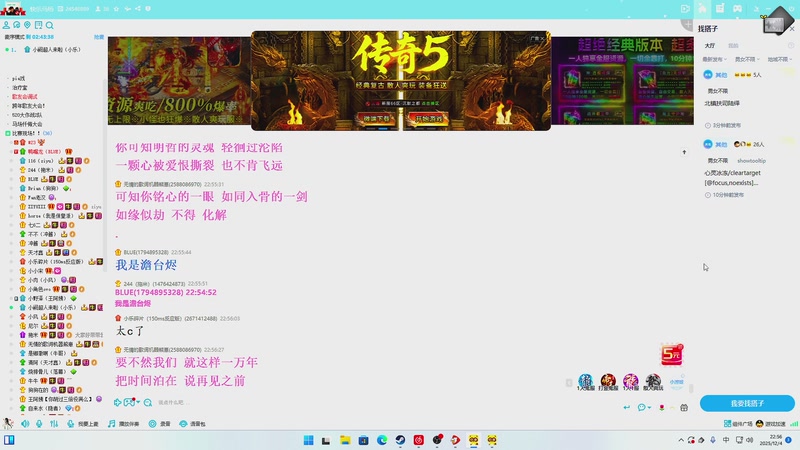Select the 马场纤视大会 channel
800x450 pixels.
pyautogui.click(x=27, y=124)
